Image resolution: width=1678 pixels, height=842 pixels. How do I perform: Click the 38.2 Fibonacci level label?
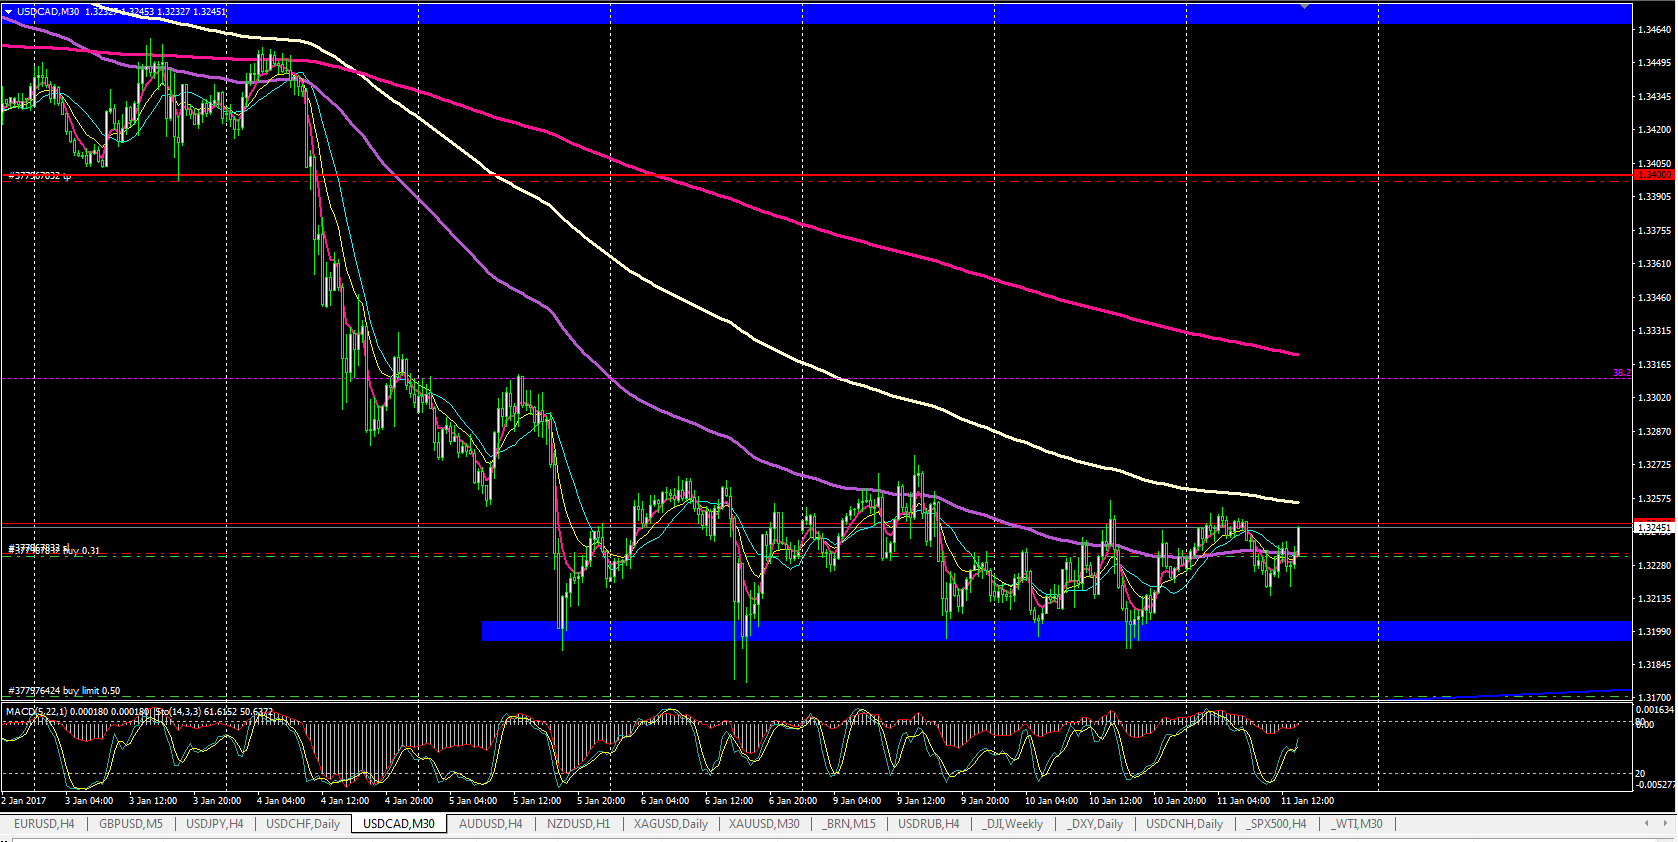click(x=1621, y=373)
